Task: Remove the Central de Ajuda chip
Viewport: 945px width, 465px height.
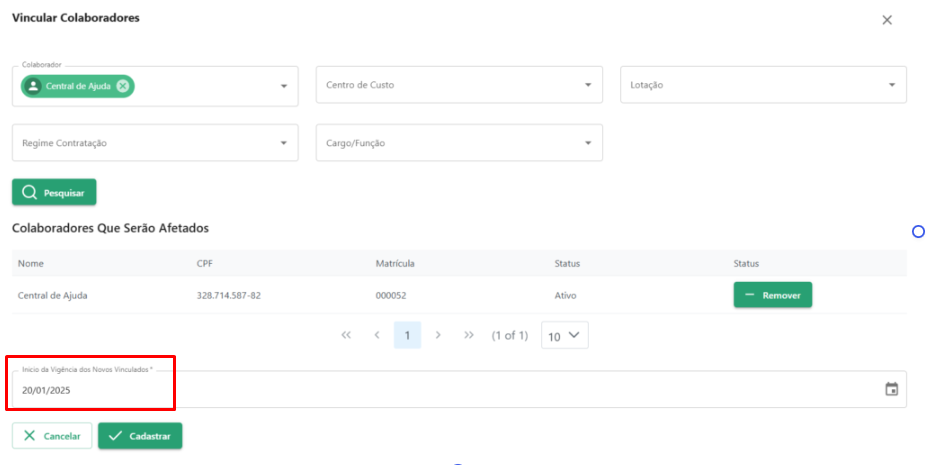Action: [x=122, y=86]
